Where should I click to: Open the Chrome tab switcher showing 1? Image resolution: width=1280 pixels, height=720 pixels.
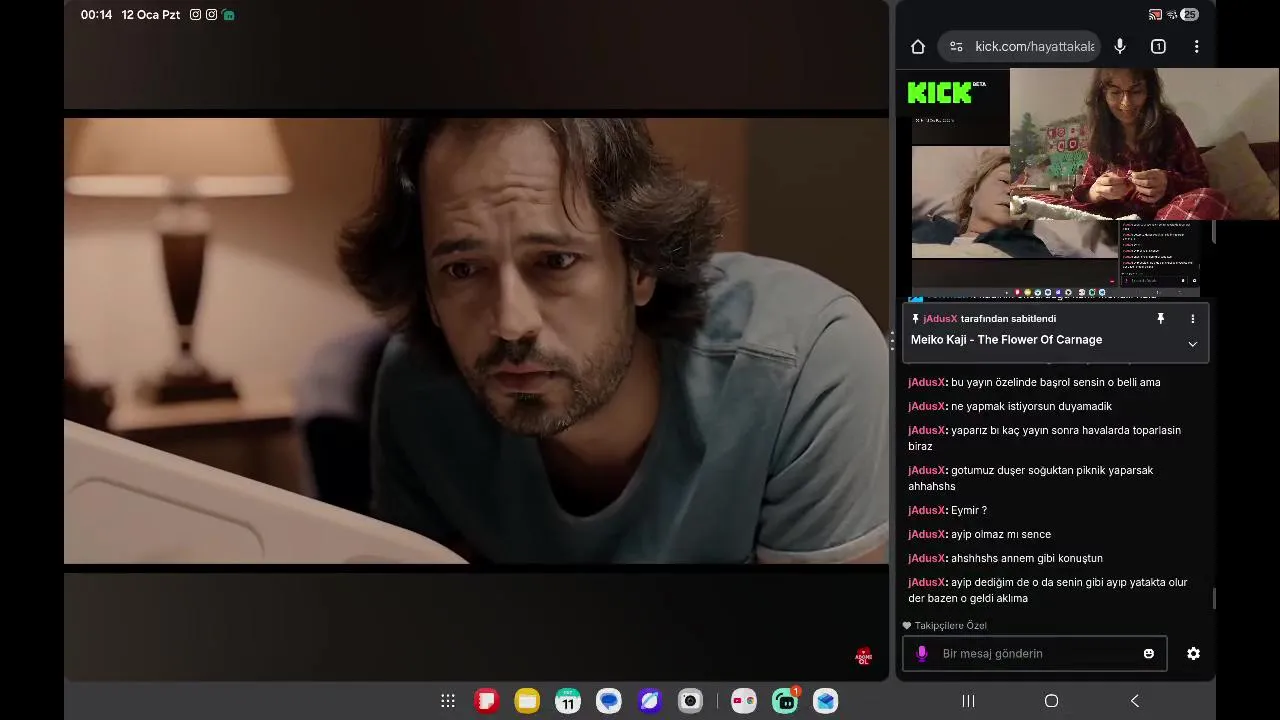(x=1158, y=46)
